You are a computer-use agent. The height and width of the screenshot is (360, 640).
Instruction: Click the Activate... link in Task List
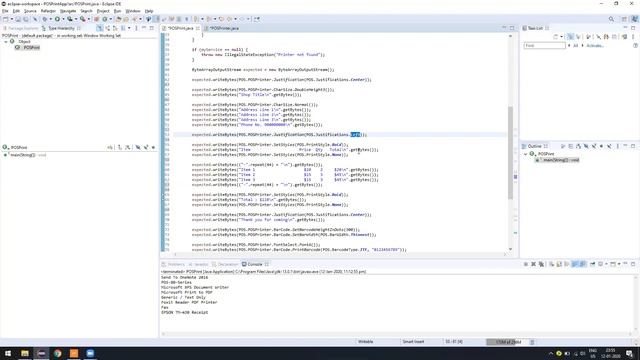pyautogui.click(x=595, y=46)
